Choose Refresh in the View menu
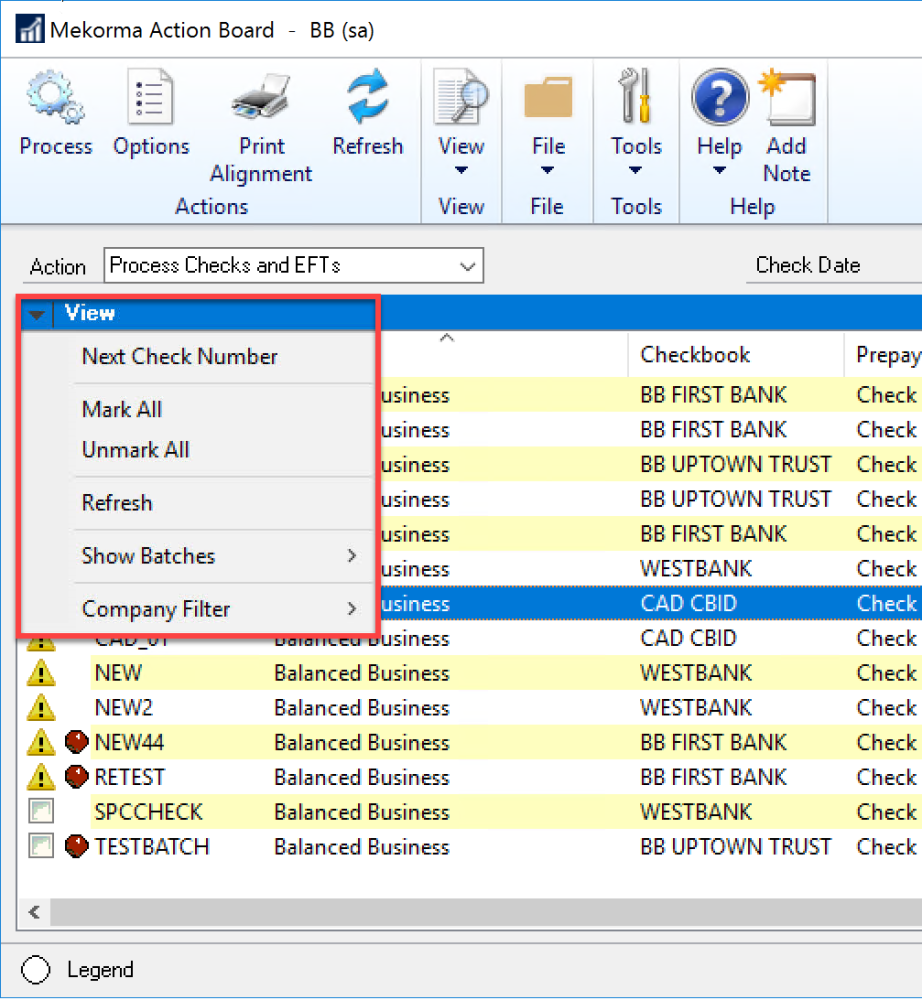922x1000 pixels. pyautogui.click(x=117, y=503)
